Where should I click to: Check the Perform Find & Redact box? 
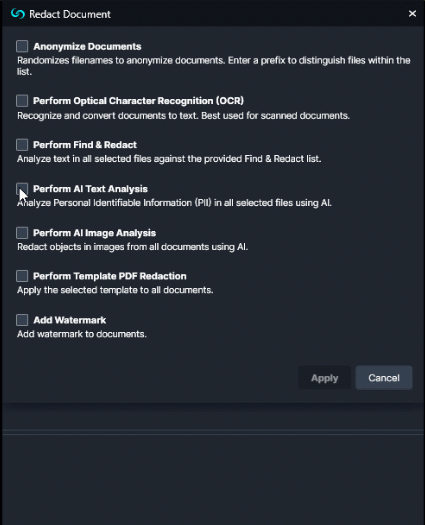[x=22, y=145]
